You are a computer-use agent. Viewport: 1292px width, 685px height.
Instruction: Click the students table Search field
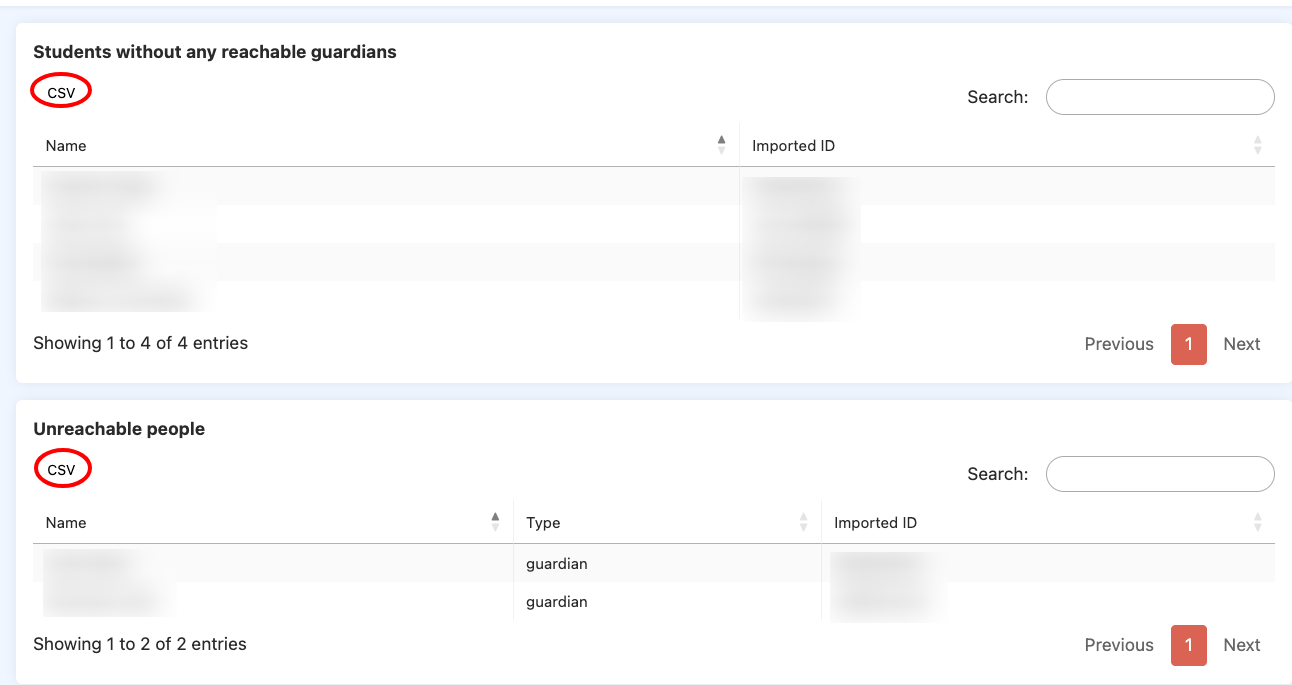pos(1159,96)
